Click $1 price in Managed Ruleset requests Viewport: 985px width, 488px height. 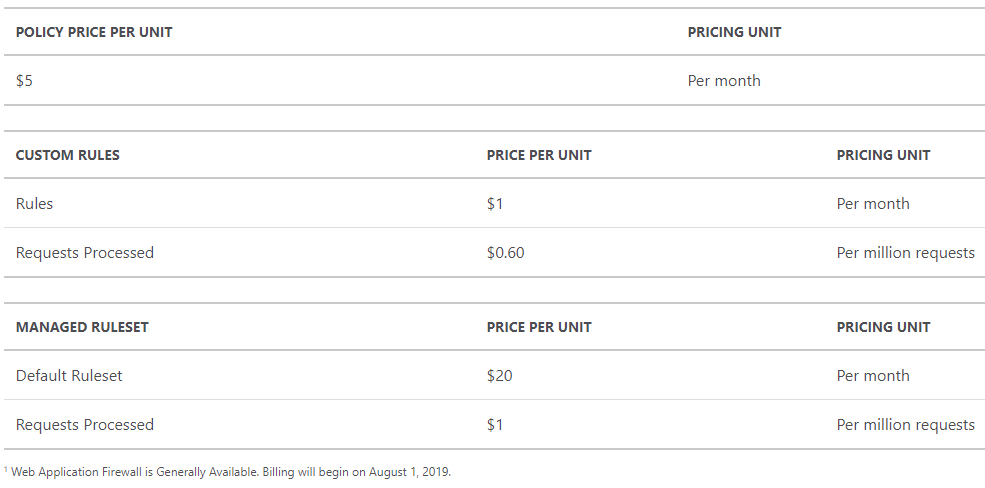[494, 425]
